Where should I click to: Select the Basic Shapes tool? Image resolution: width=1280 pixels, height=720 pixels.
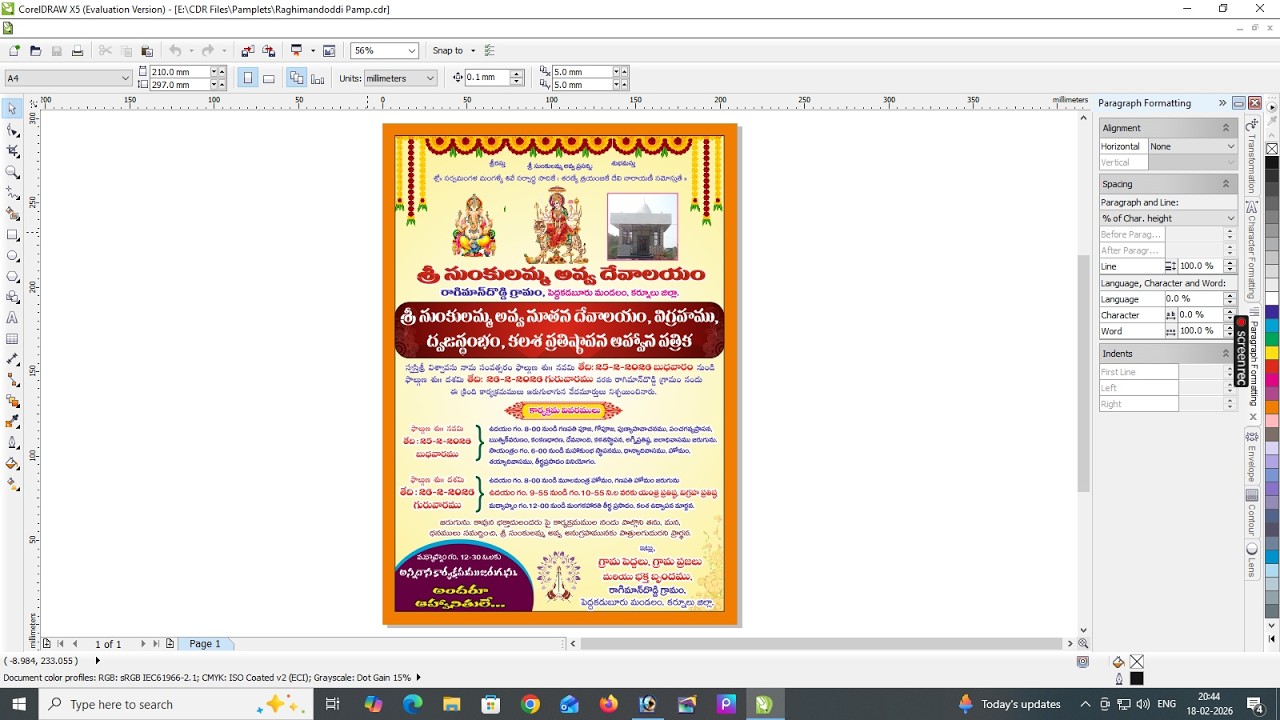tap(12, 297)
